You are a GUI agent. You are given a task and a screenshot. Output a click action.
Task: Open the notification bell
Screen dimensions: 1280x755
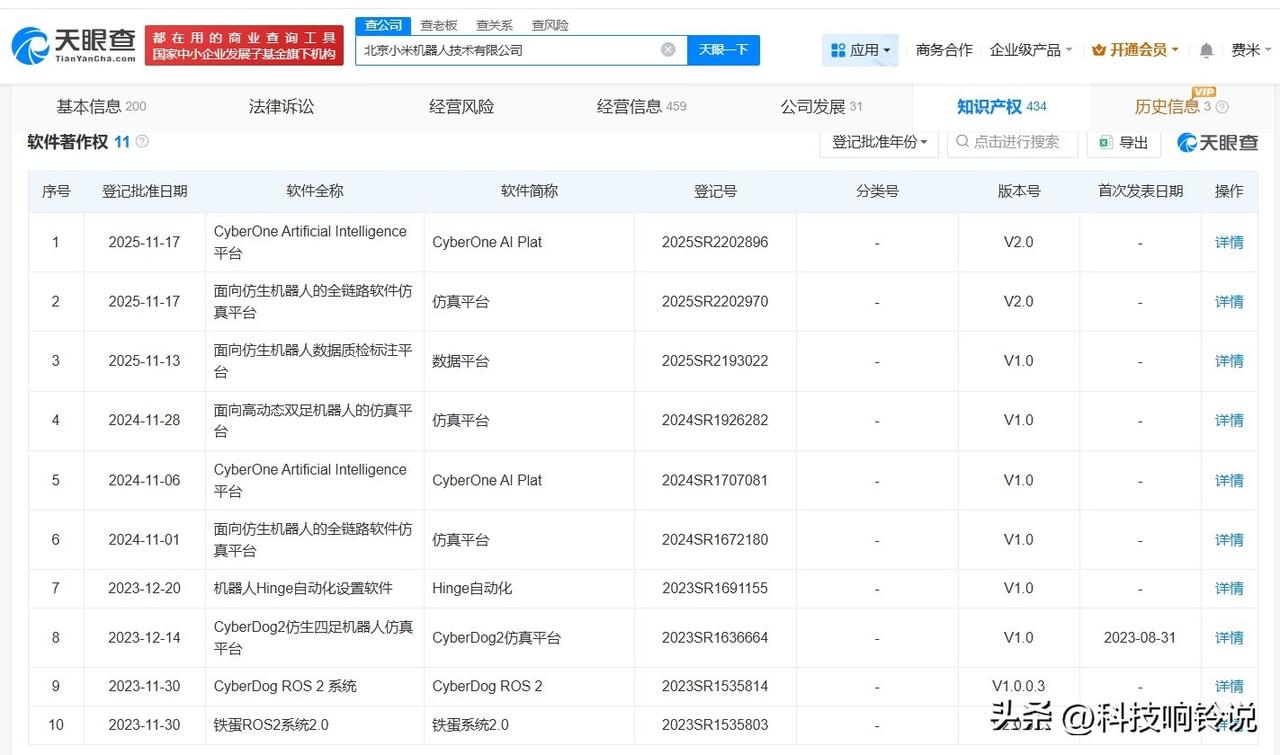(x=1207, y=50)
